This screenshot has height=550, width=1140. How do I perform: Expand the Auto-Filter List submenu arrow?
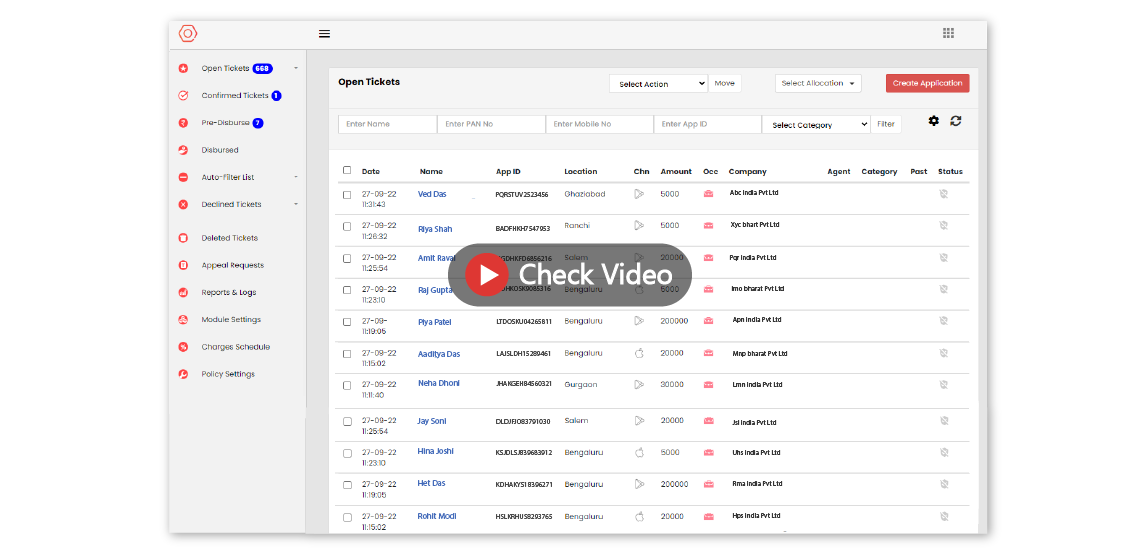[x=296, y=177]
